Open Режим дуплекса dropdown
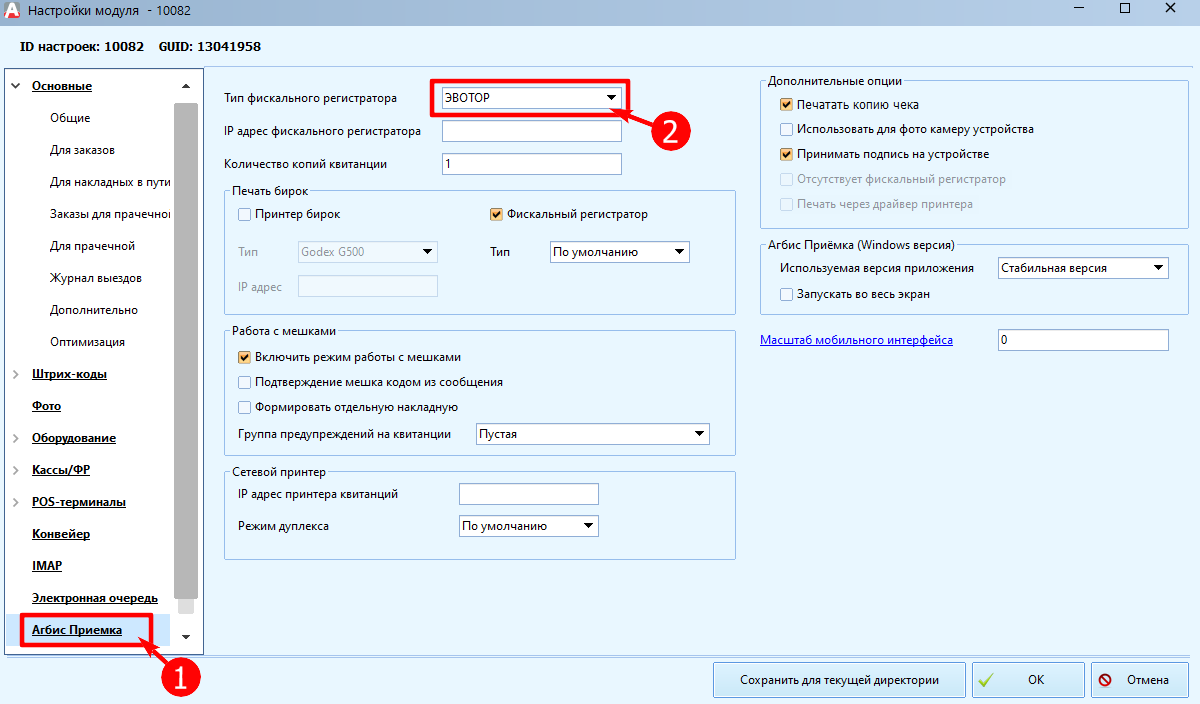This screenshot has width=1200, height=704. point(528,525)
